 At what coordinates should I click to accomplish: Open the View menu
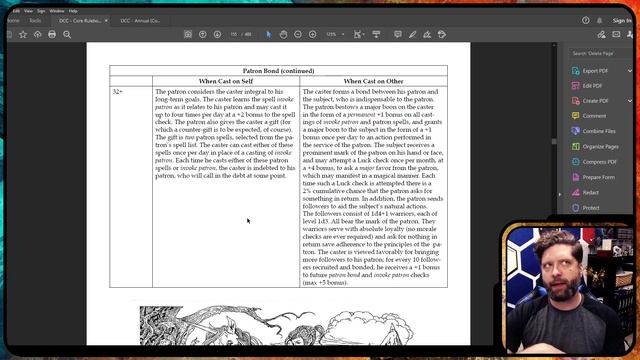pyautogui.click(x=28, y=11)
